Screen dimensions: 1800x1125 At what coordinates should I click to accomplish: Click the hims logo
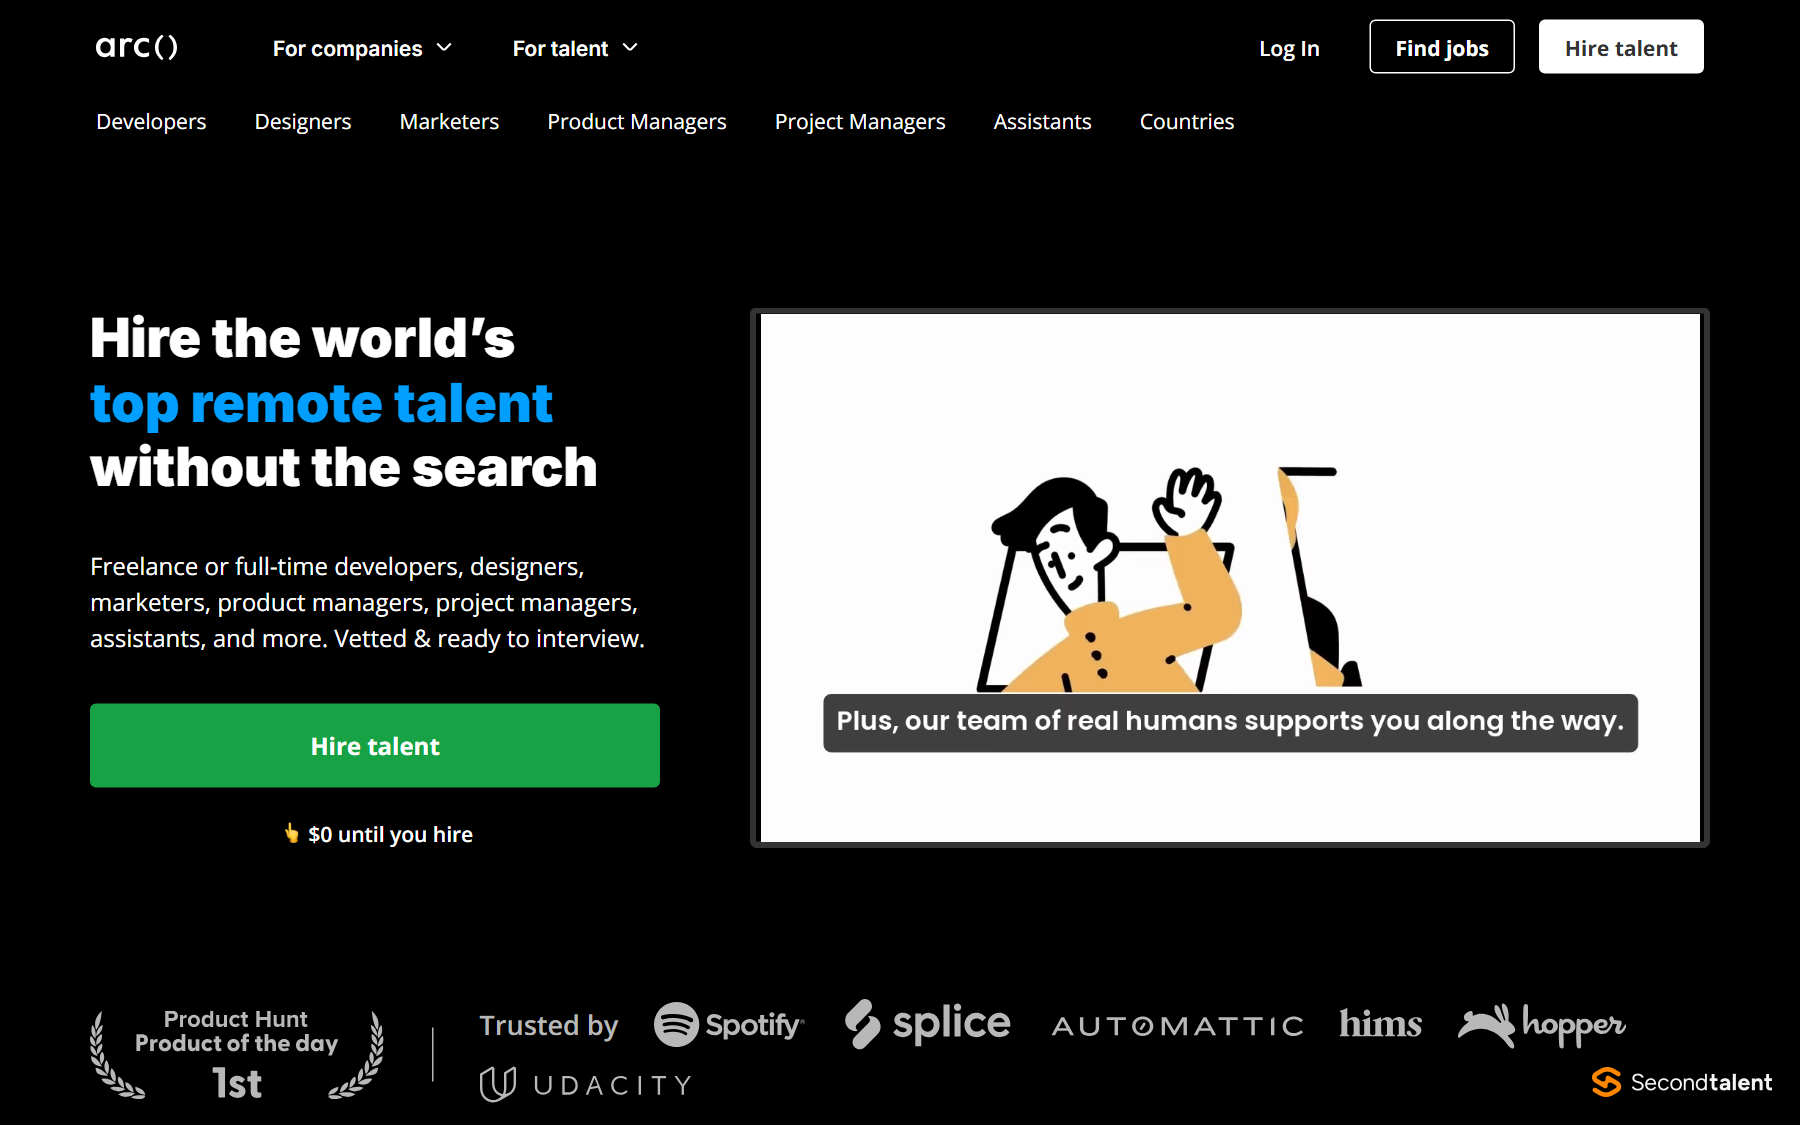click(x=1380, y=1024)
